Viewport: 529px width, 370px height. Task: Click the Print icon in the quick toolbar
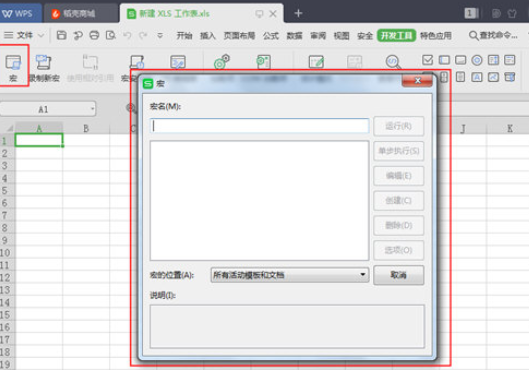point(94,35)
